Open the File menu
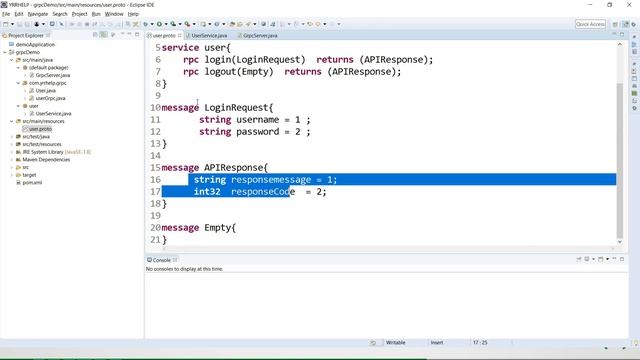640x360 pixels. (x=6, y=14)
